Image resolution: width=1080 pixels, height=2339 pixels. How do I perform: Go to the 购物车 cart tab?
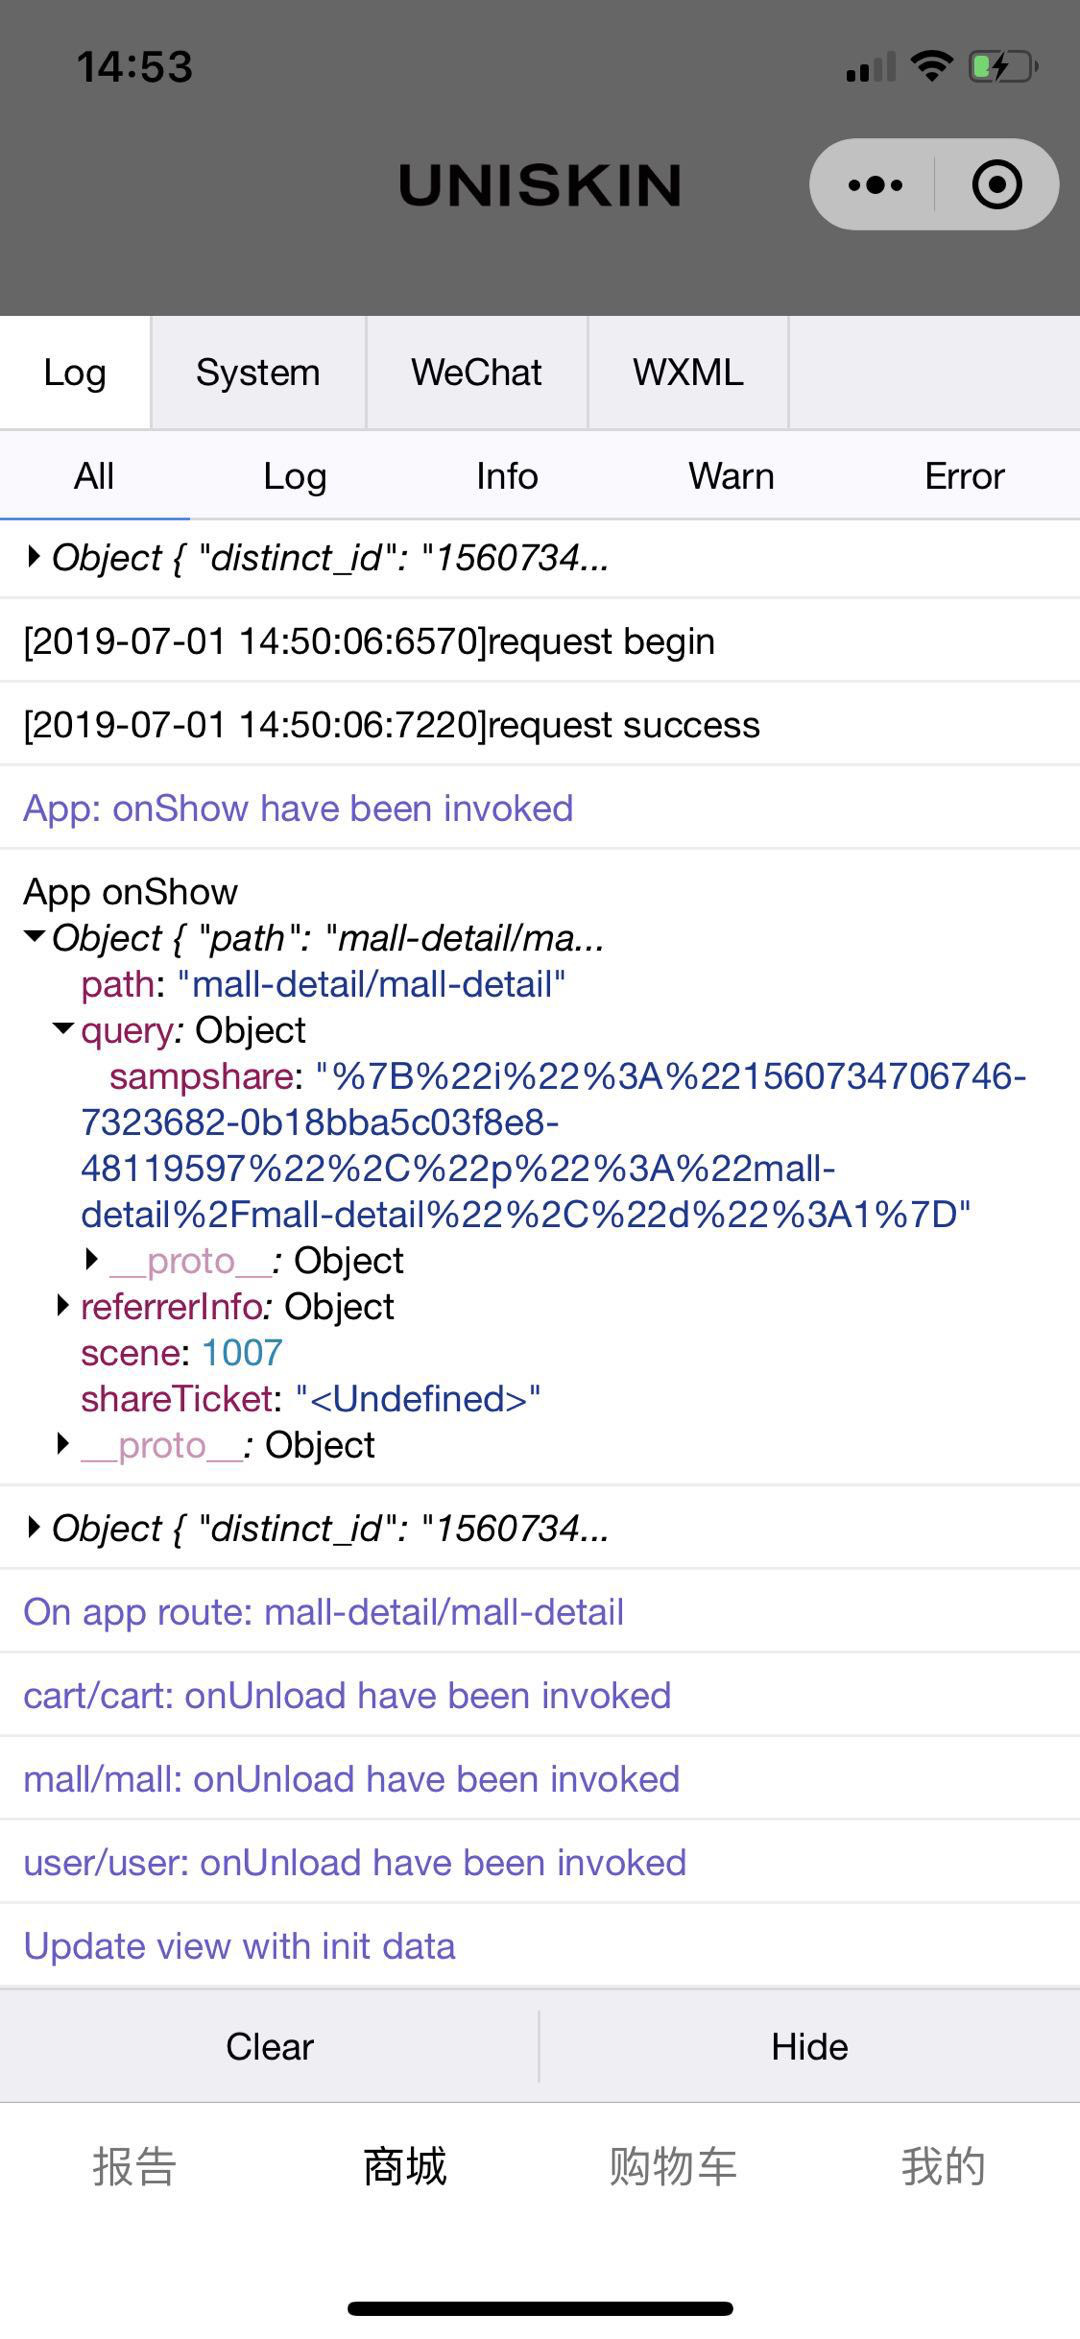point(673,2167)
